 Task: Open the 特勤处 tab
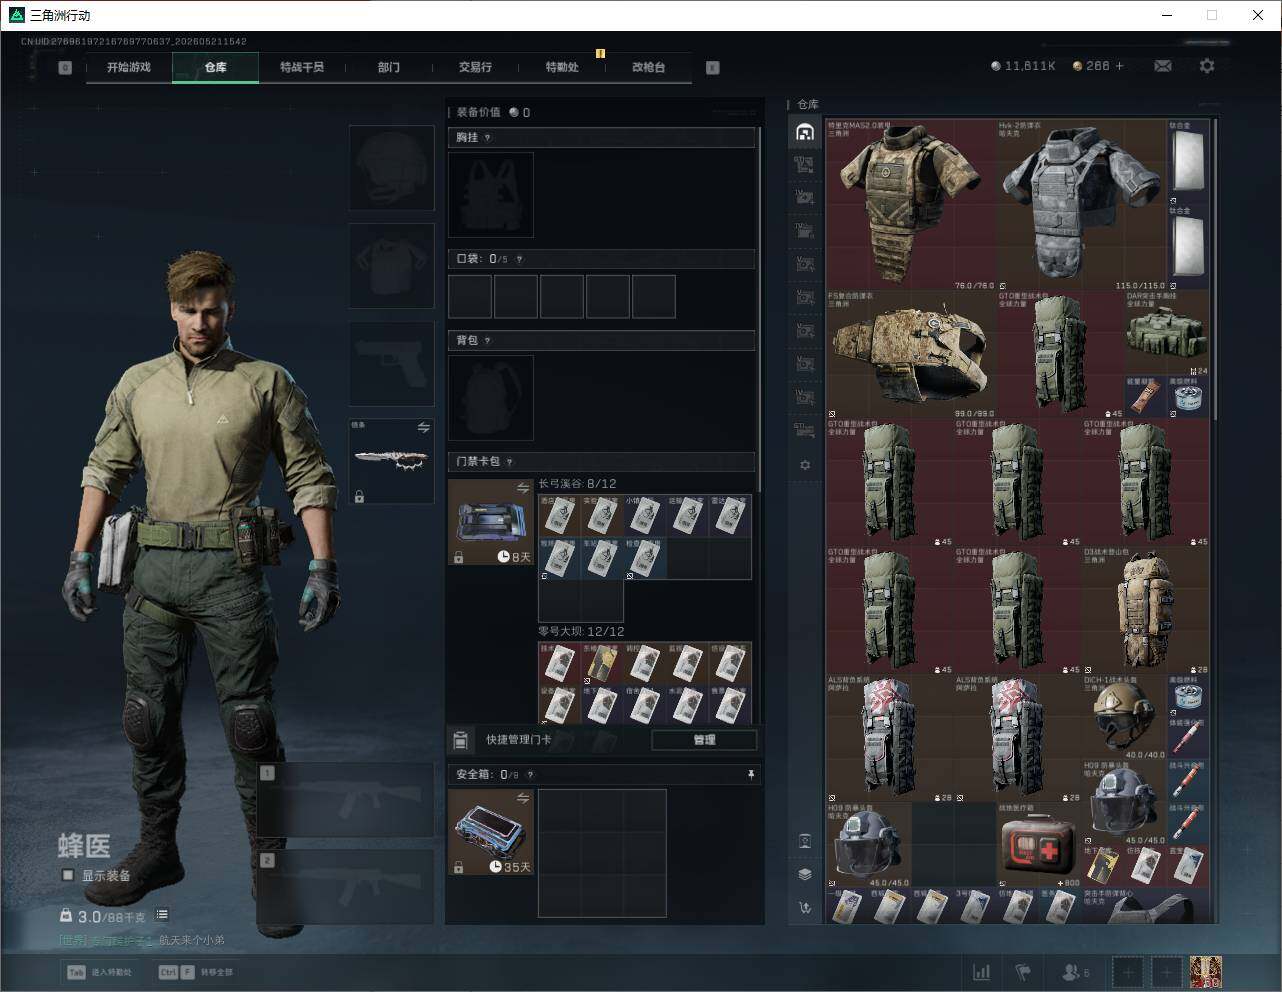pos(562,68)
